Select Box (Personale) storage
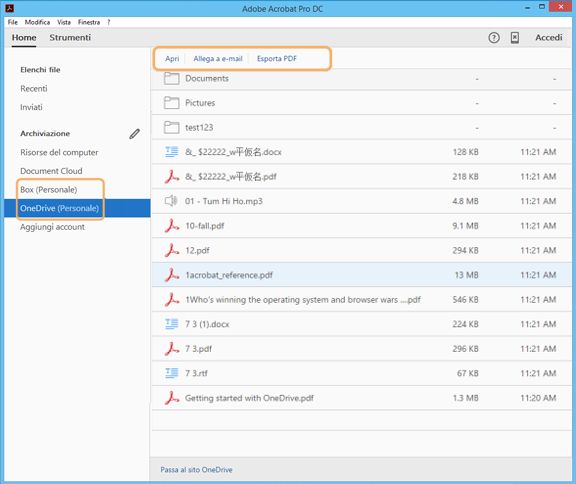 click(x=48, y=190)
